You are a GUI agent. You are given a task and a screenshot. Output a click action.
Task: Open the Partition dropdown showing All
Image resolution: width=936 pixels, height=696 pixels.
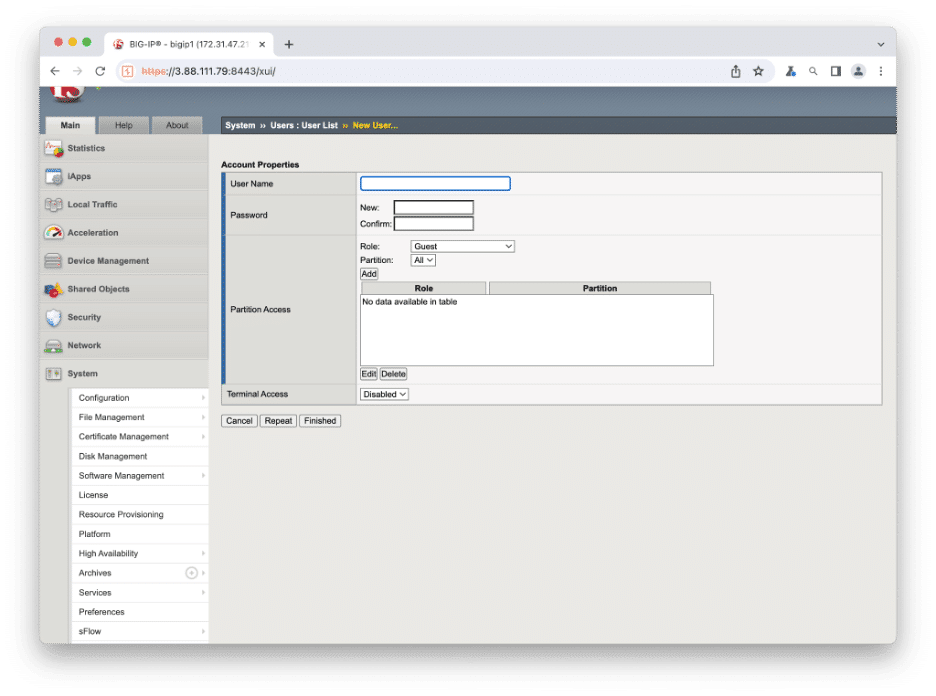click(423, 260)
